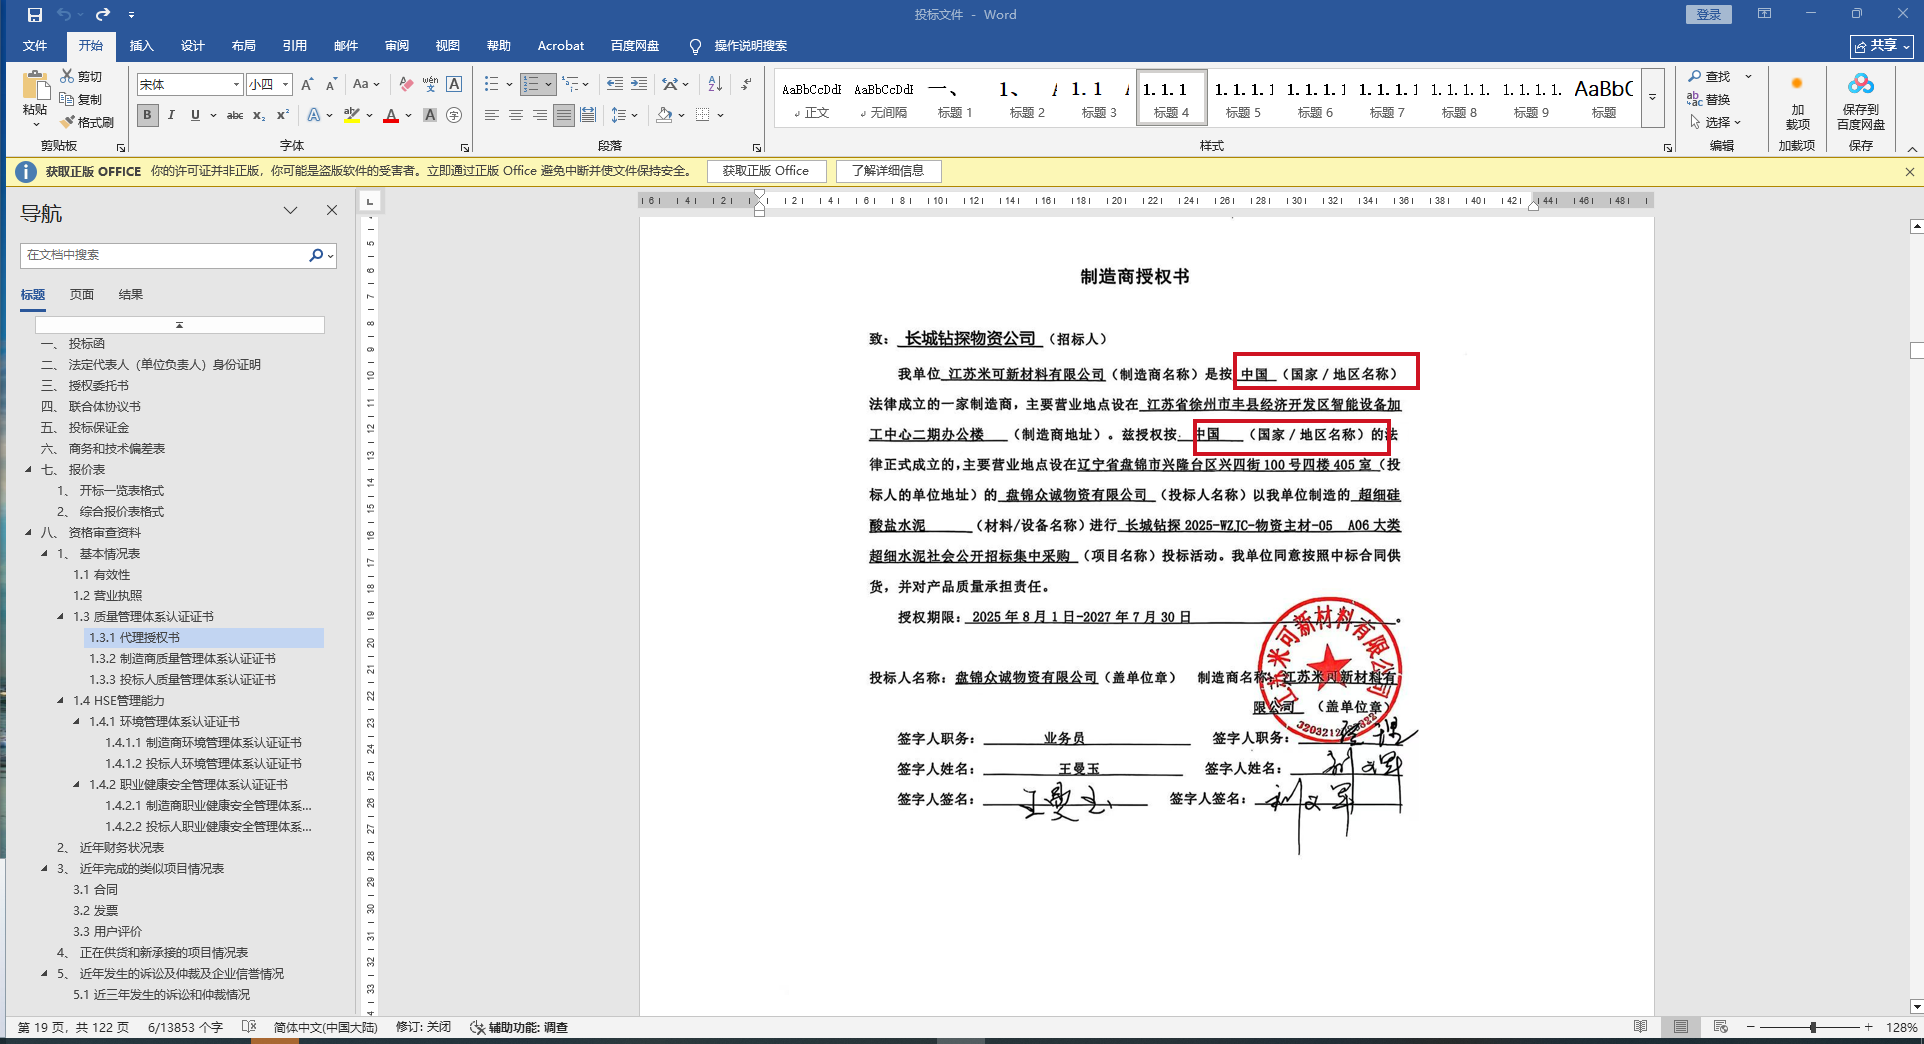The width and height of the screenshot is (1924, 1044).
Task: Toggle character border button
Action: (x=454, y=85)
